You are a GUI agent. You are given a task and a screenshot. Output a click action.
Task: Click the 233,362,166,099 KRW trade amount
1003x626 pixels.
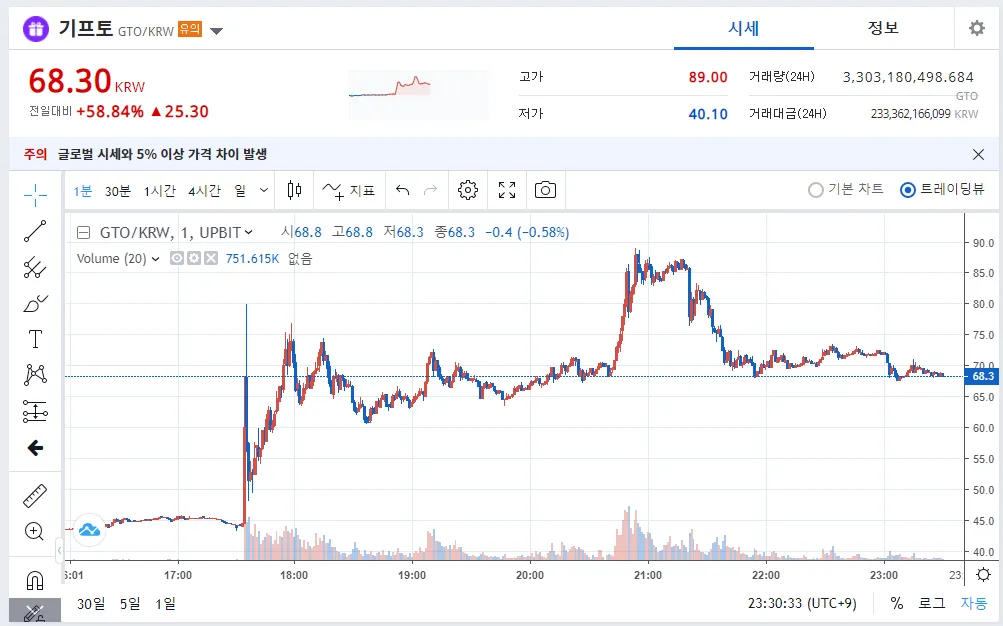tap(924, 114)
